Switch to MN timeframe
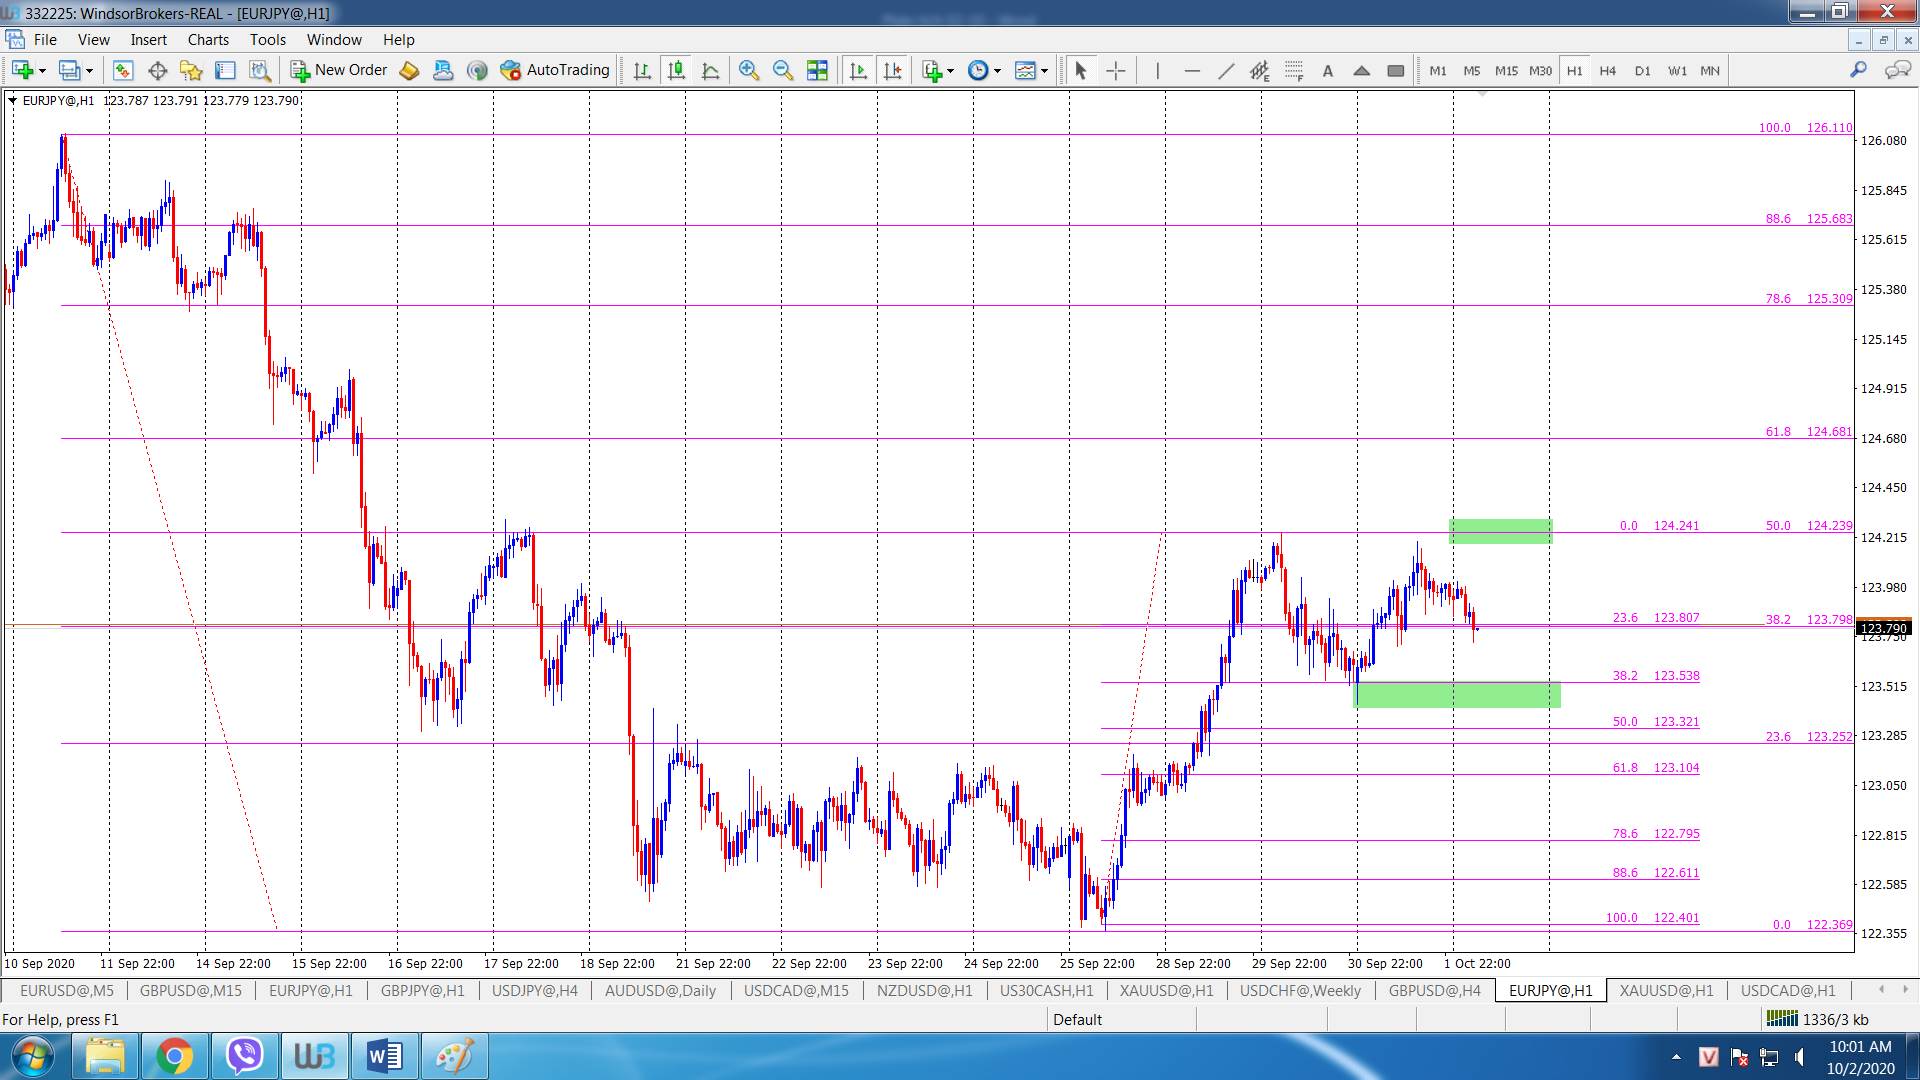This screenshot has width=1920, height=1080. click(1711, 70)
